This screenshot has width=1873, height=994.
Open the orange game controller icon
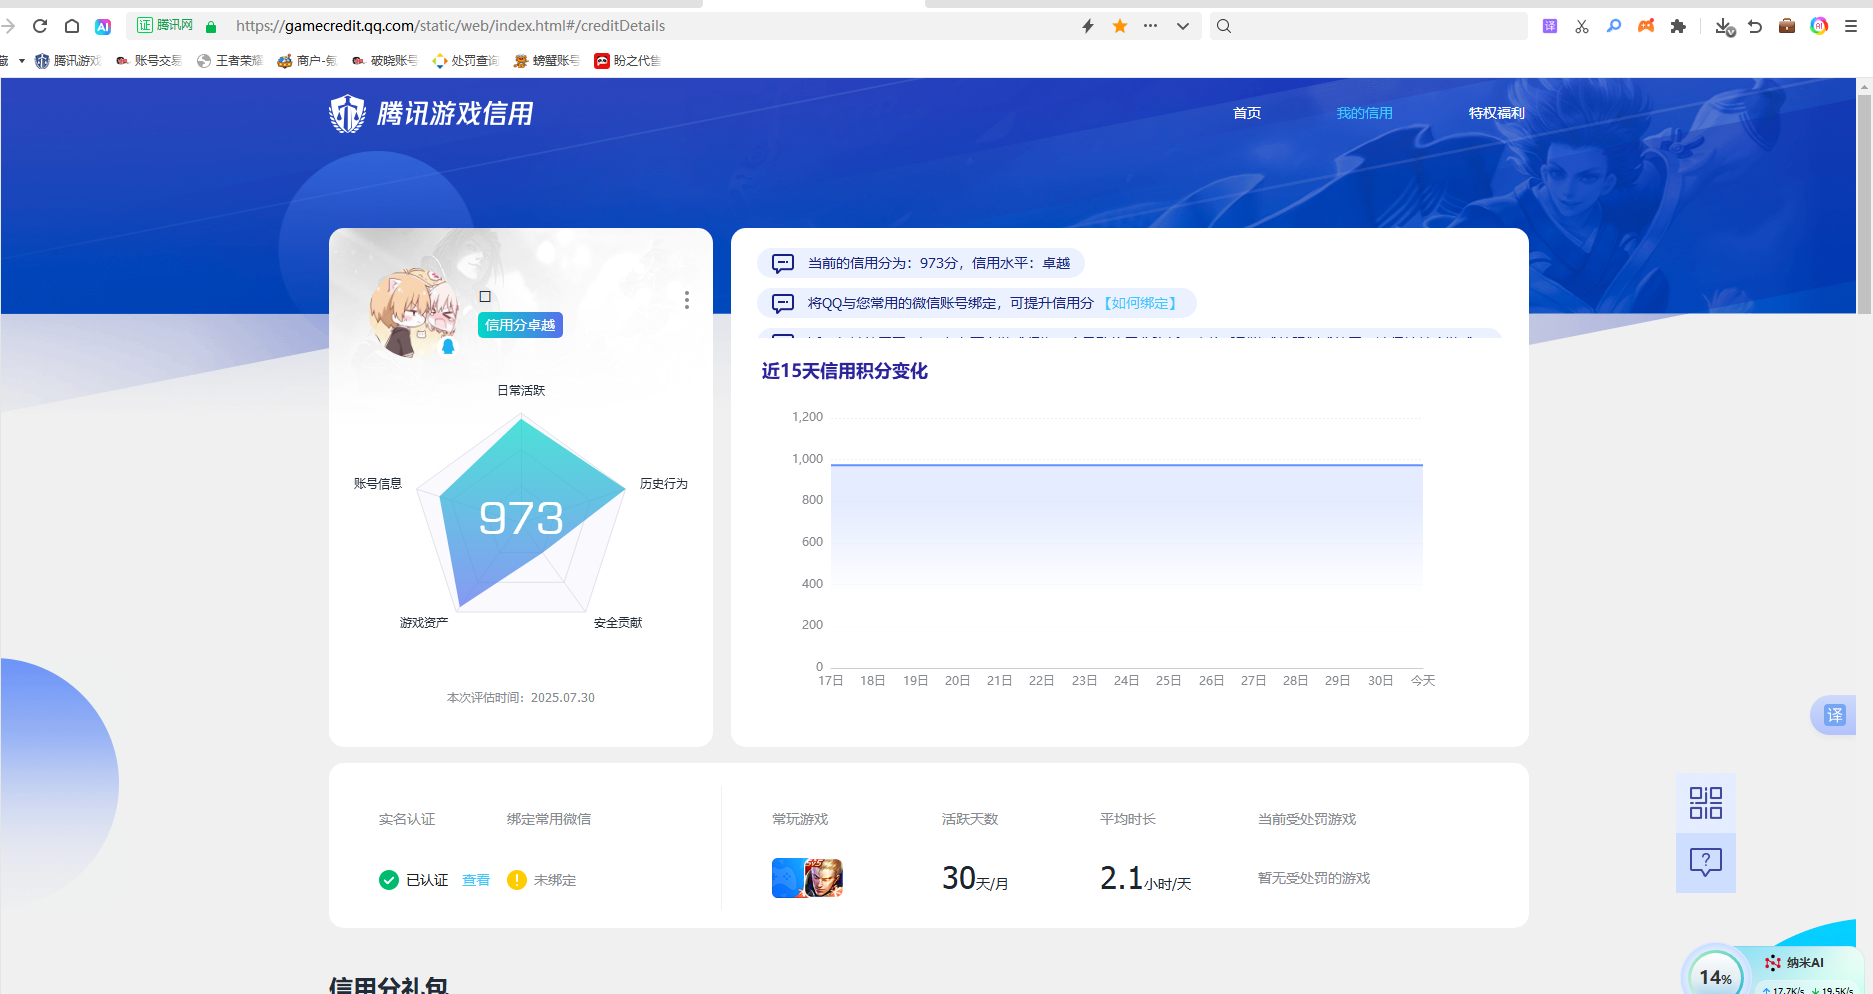tap(1646, 26)
